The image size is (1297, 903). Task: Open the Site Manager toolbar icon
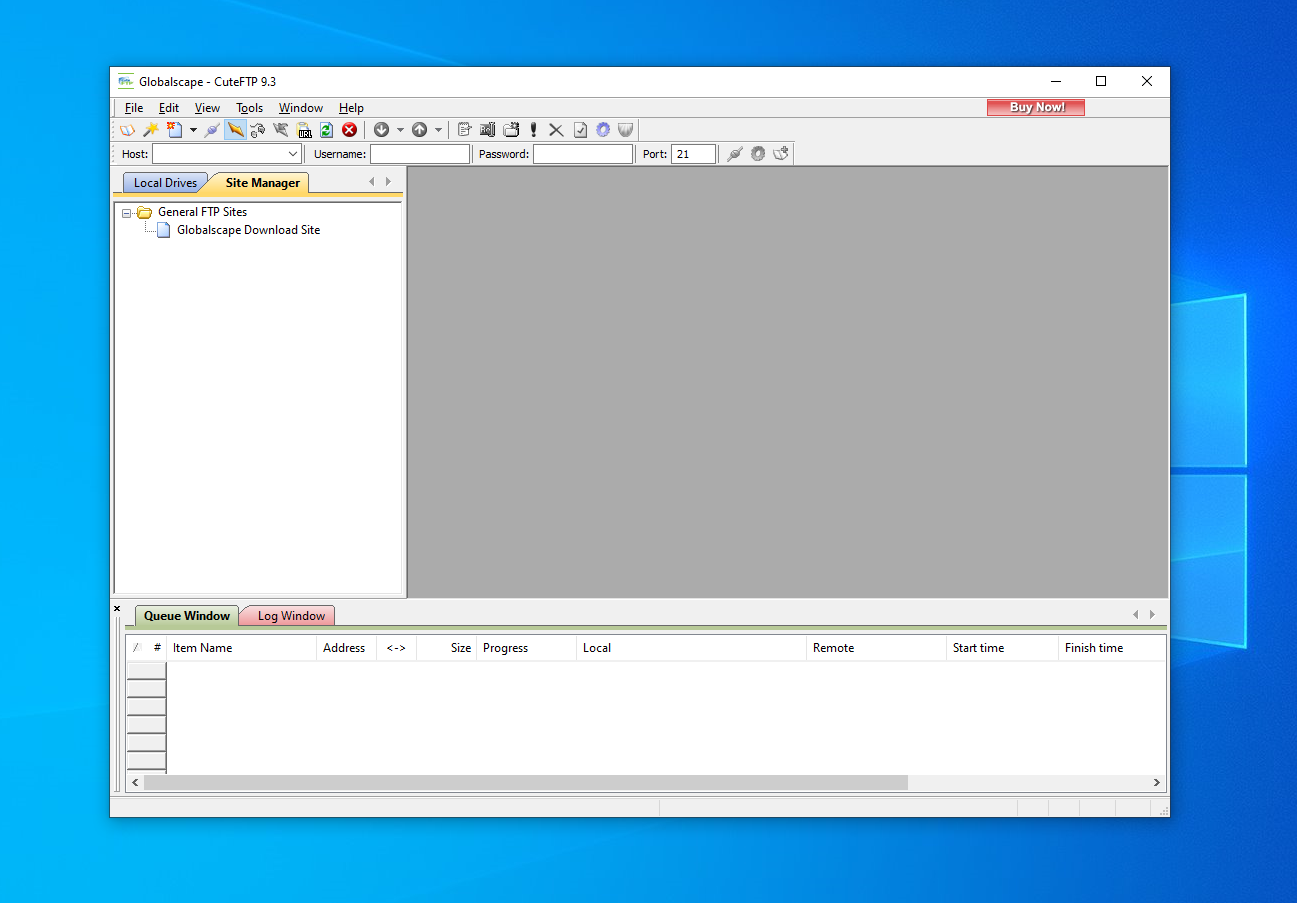click(x=127, y=129)
